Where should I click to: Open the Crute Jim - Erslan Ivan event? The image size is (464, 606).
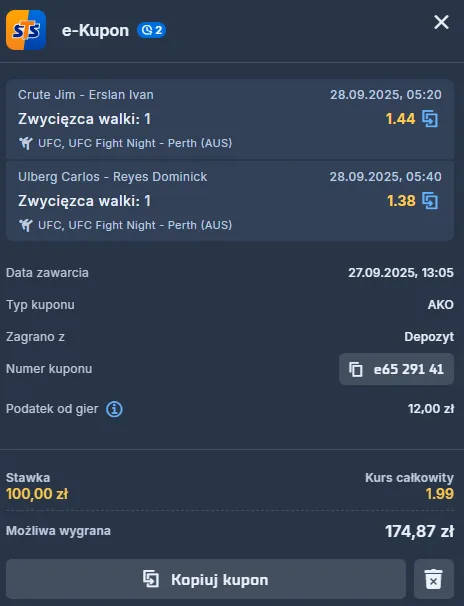(x=86, y=95)
